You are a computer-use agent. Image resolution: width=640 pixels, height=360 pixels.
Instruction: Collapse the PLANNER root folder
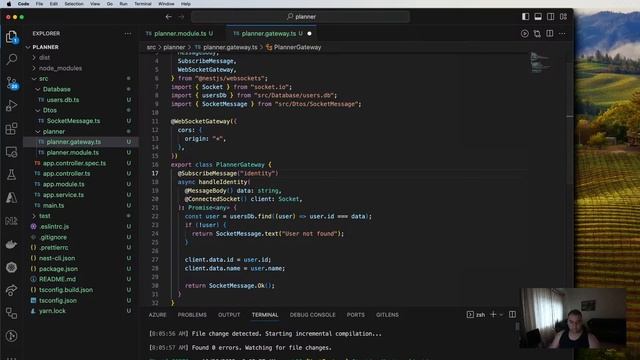click(45, 47)
